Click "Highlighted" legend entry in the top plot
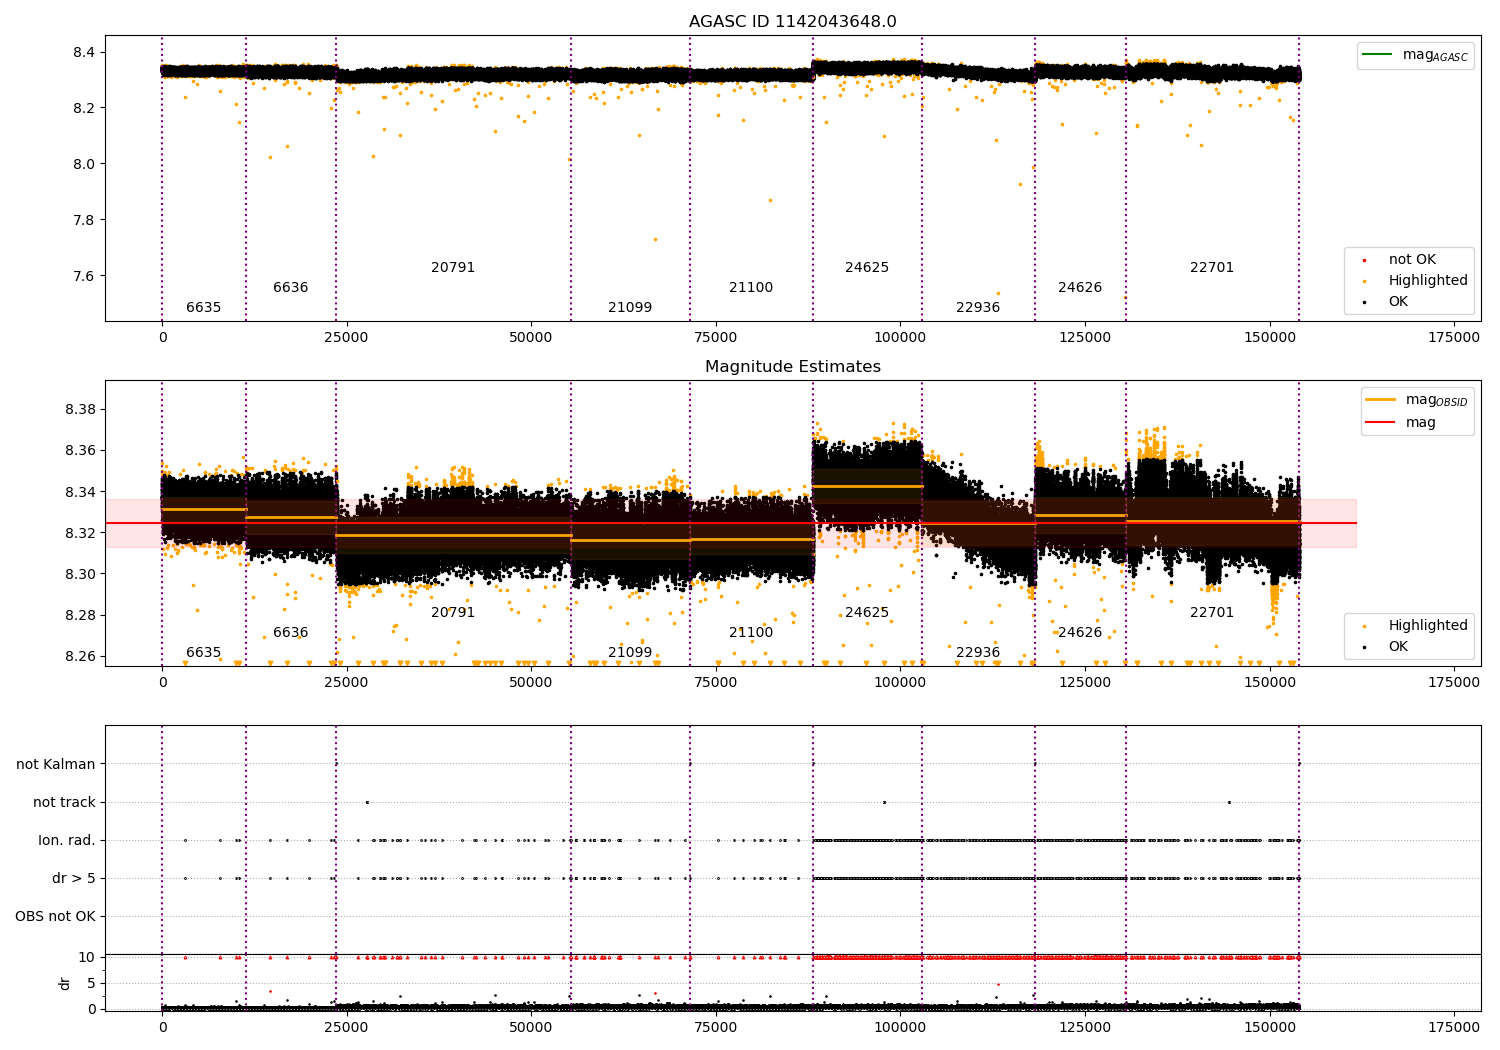 [1427, 281]
